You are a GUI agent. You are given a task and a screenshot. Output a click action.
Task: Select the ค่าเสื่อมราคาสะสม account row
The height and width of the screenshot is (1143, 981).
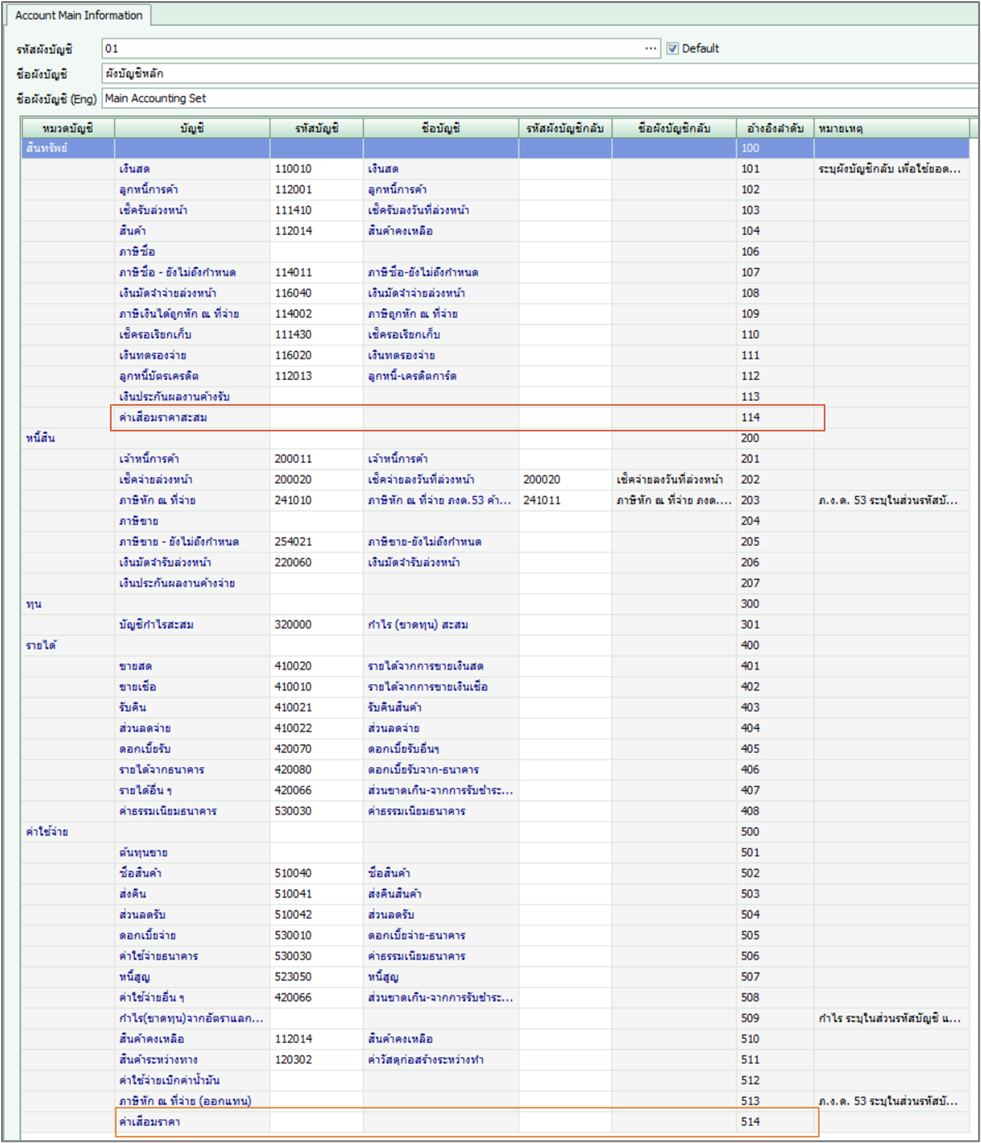pos(192,417)
